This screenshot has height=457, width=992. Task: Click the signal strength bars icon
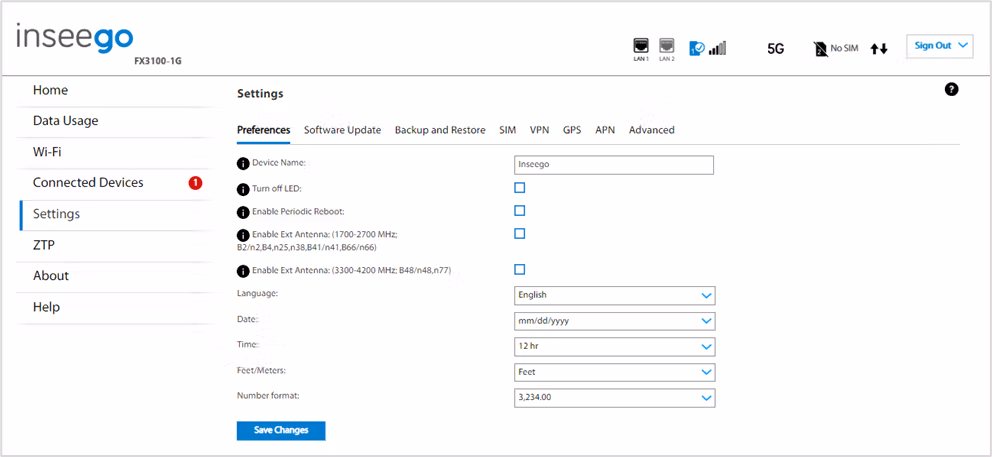(717, 48)
